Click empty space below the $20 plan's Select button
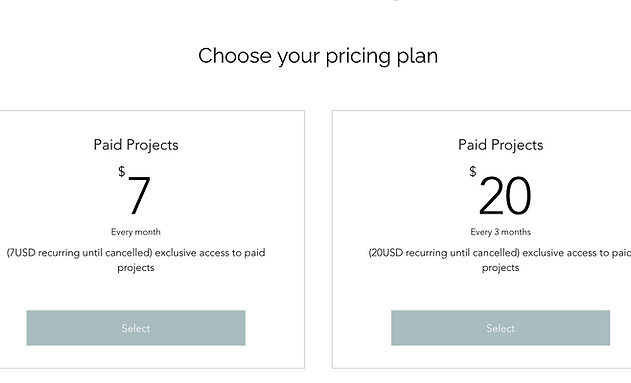Screen dimensions: 631x383 coord(500,357)
